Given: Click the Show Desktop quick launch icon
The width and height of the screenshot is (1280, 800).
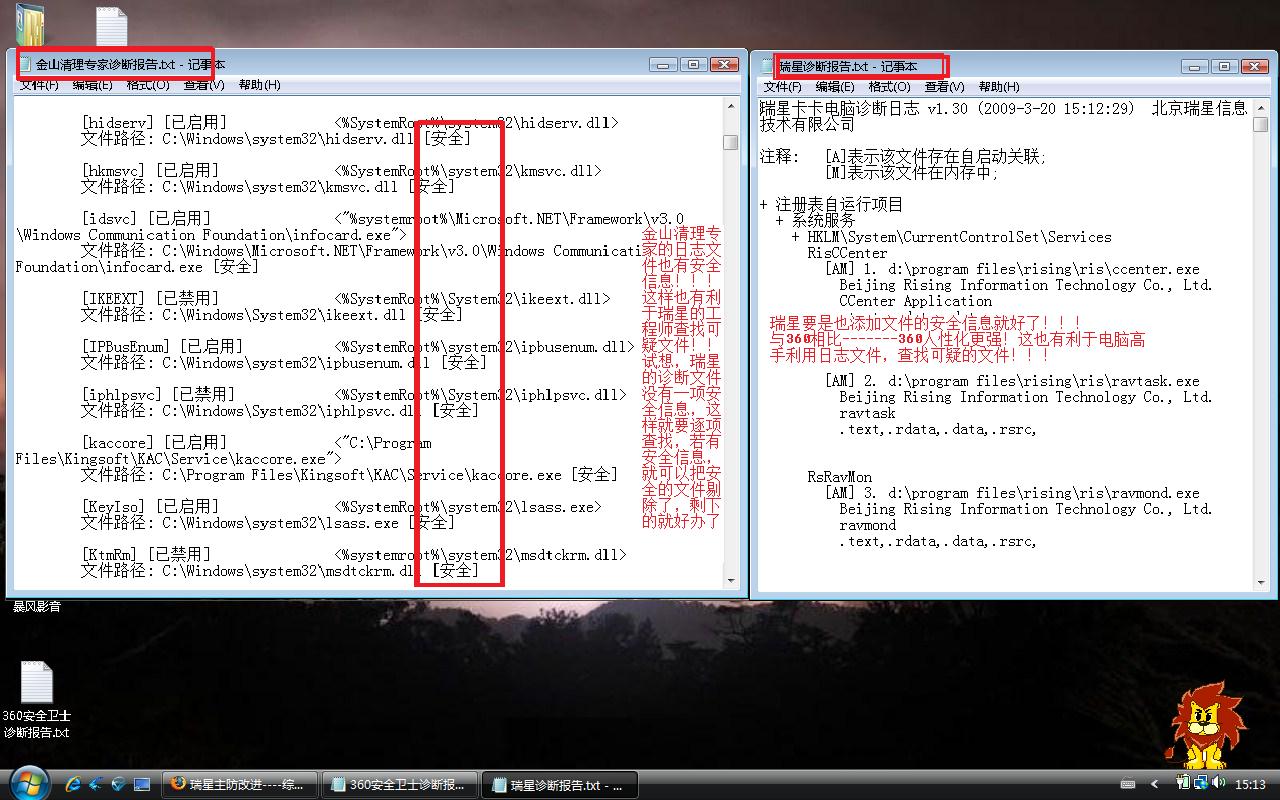Looking at the screenshot, I should click(x=142, y=784).
